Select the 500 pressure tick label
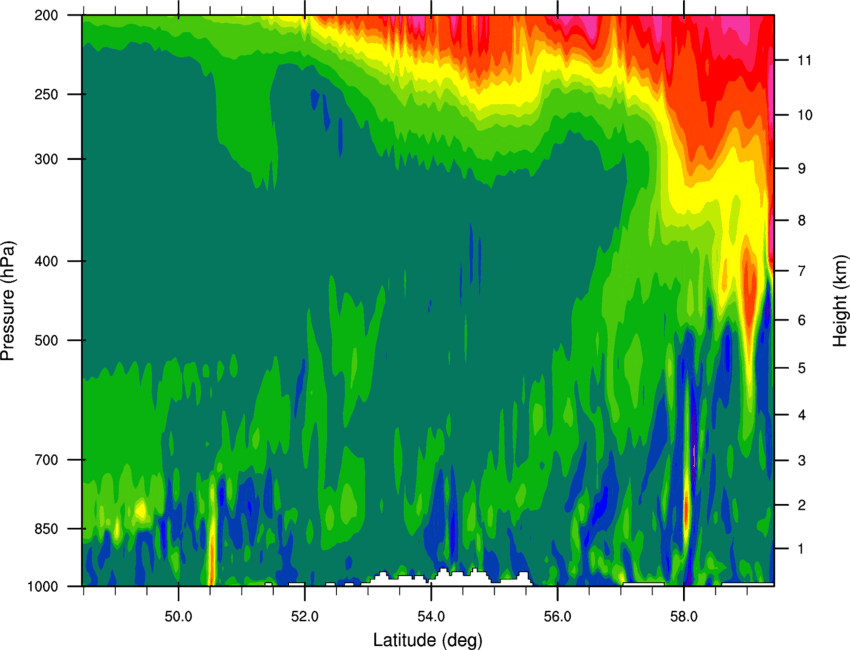This screenshot has width=850, height=650. [46, 340]
